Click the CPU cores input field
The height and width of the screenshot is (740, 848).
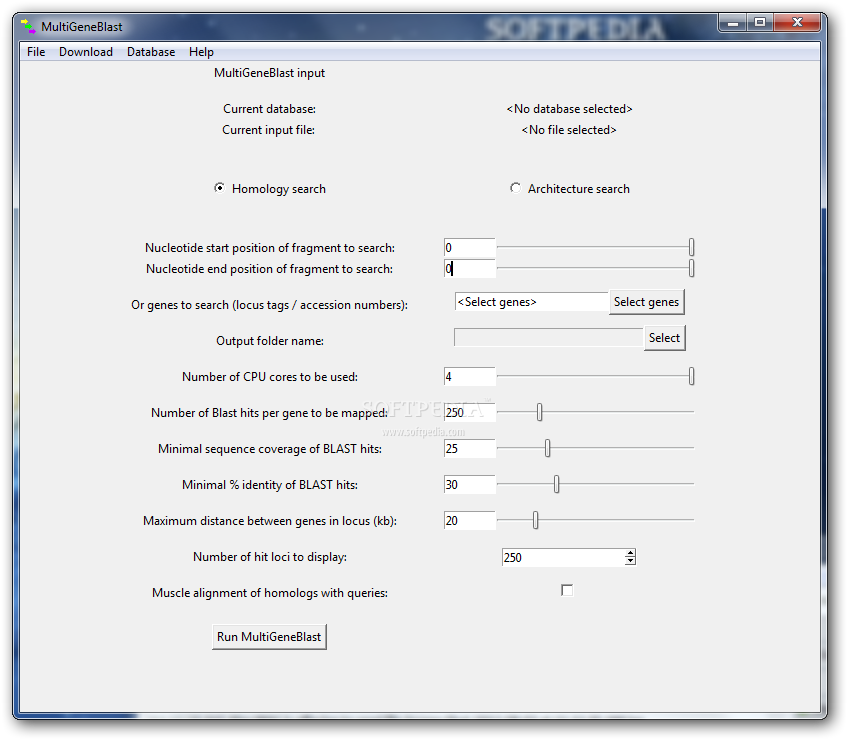(x=469, y=376)
